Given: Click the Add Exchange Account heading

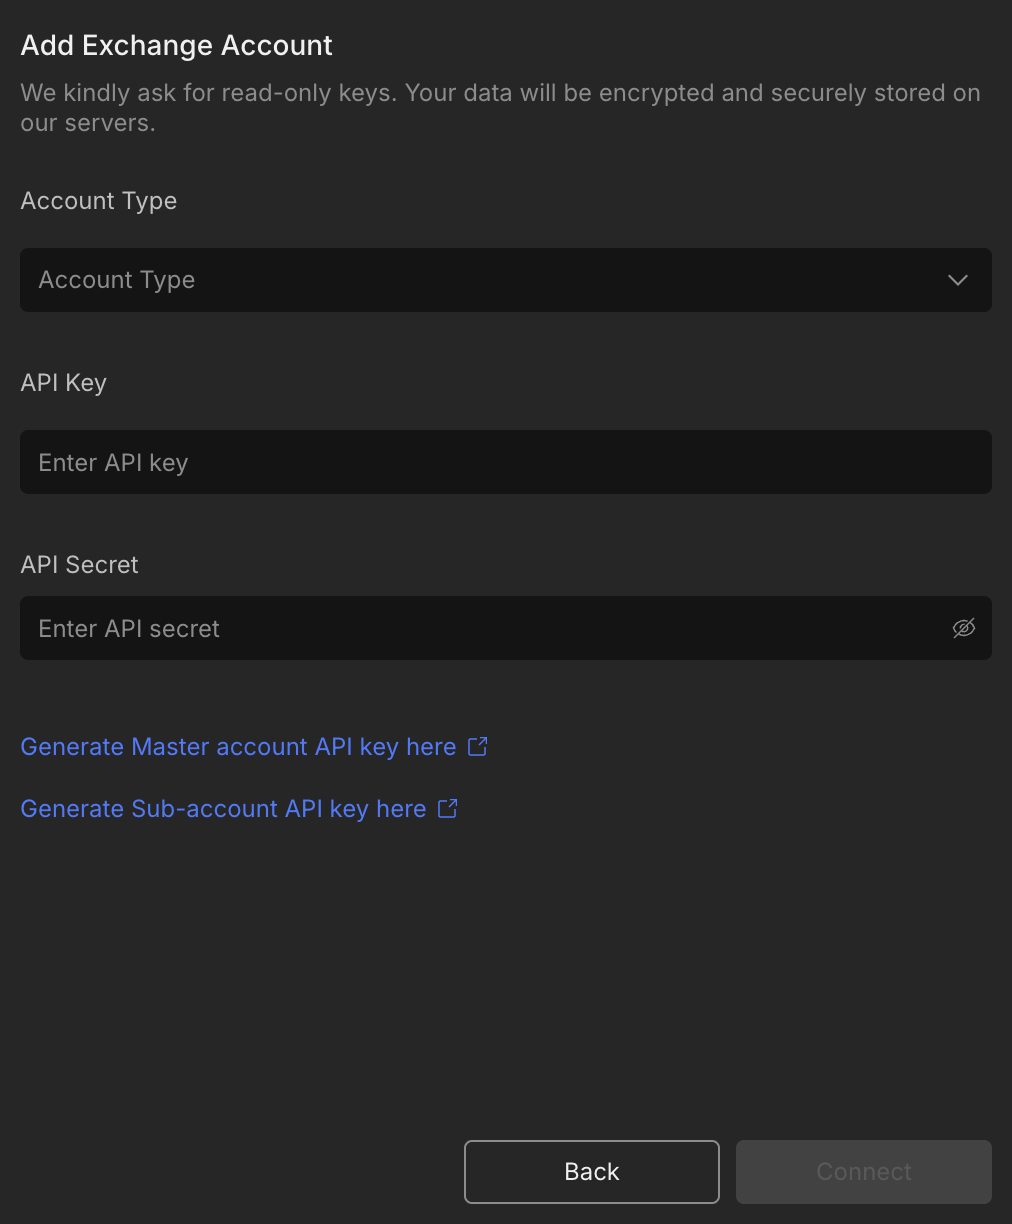Looking at the screenshot, I should (x=177, y=46).
